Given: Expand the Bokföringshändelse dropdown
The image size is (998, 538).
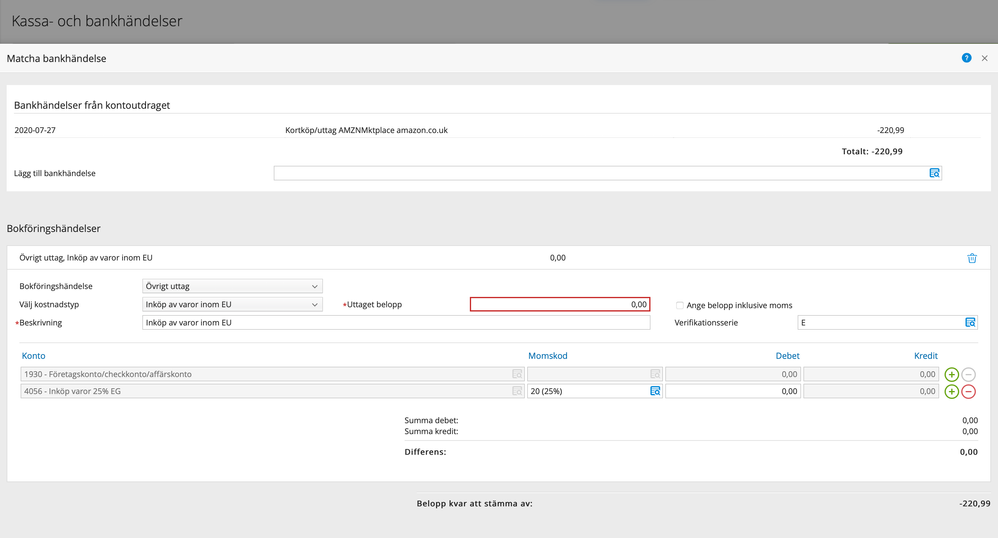Looking at the screenshot, I should pos(232,286).
